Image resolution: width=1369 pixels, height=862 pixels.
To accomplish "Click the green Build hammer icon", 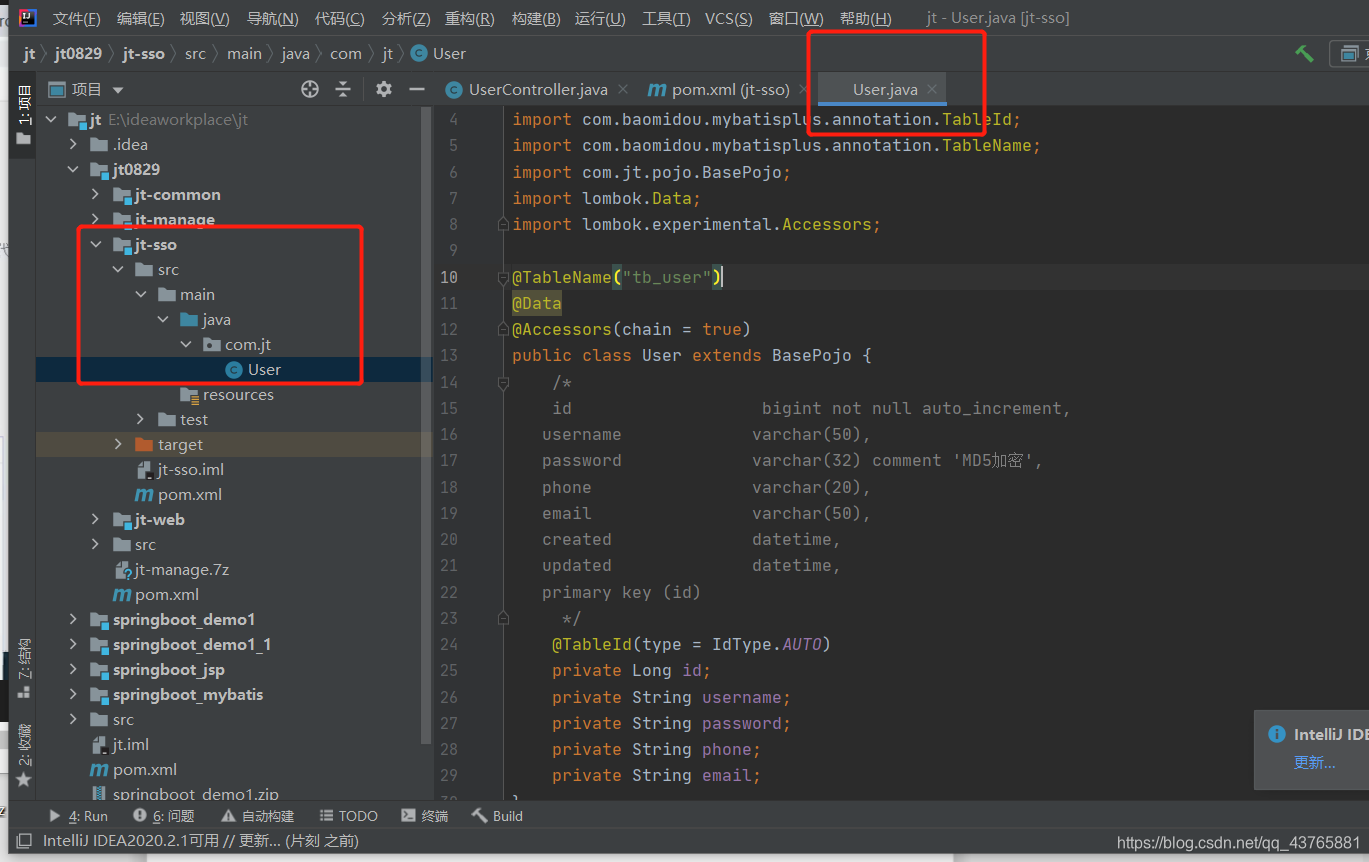I will [1304, 53].
